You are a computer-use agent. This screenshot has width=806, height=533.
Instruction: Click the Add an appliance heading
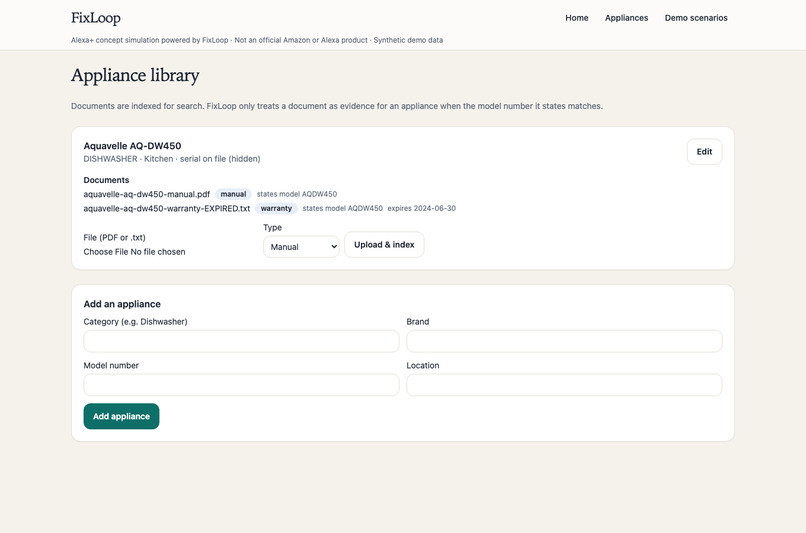pos(122,304)
